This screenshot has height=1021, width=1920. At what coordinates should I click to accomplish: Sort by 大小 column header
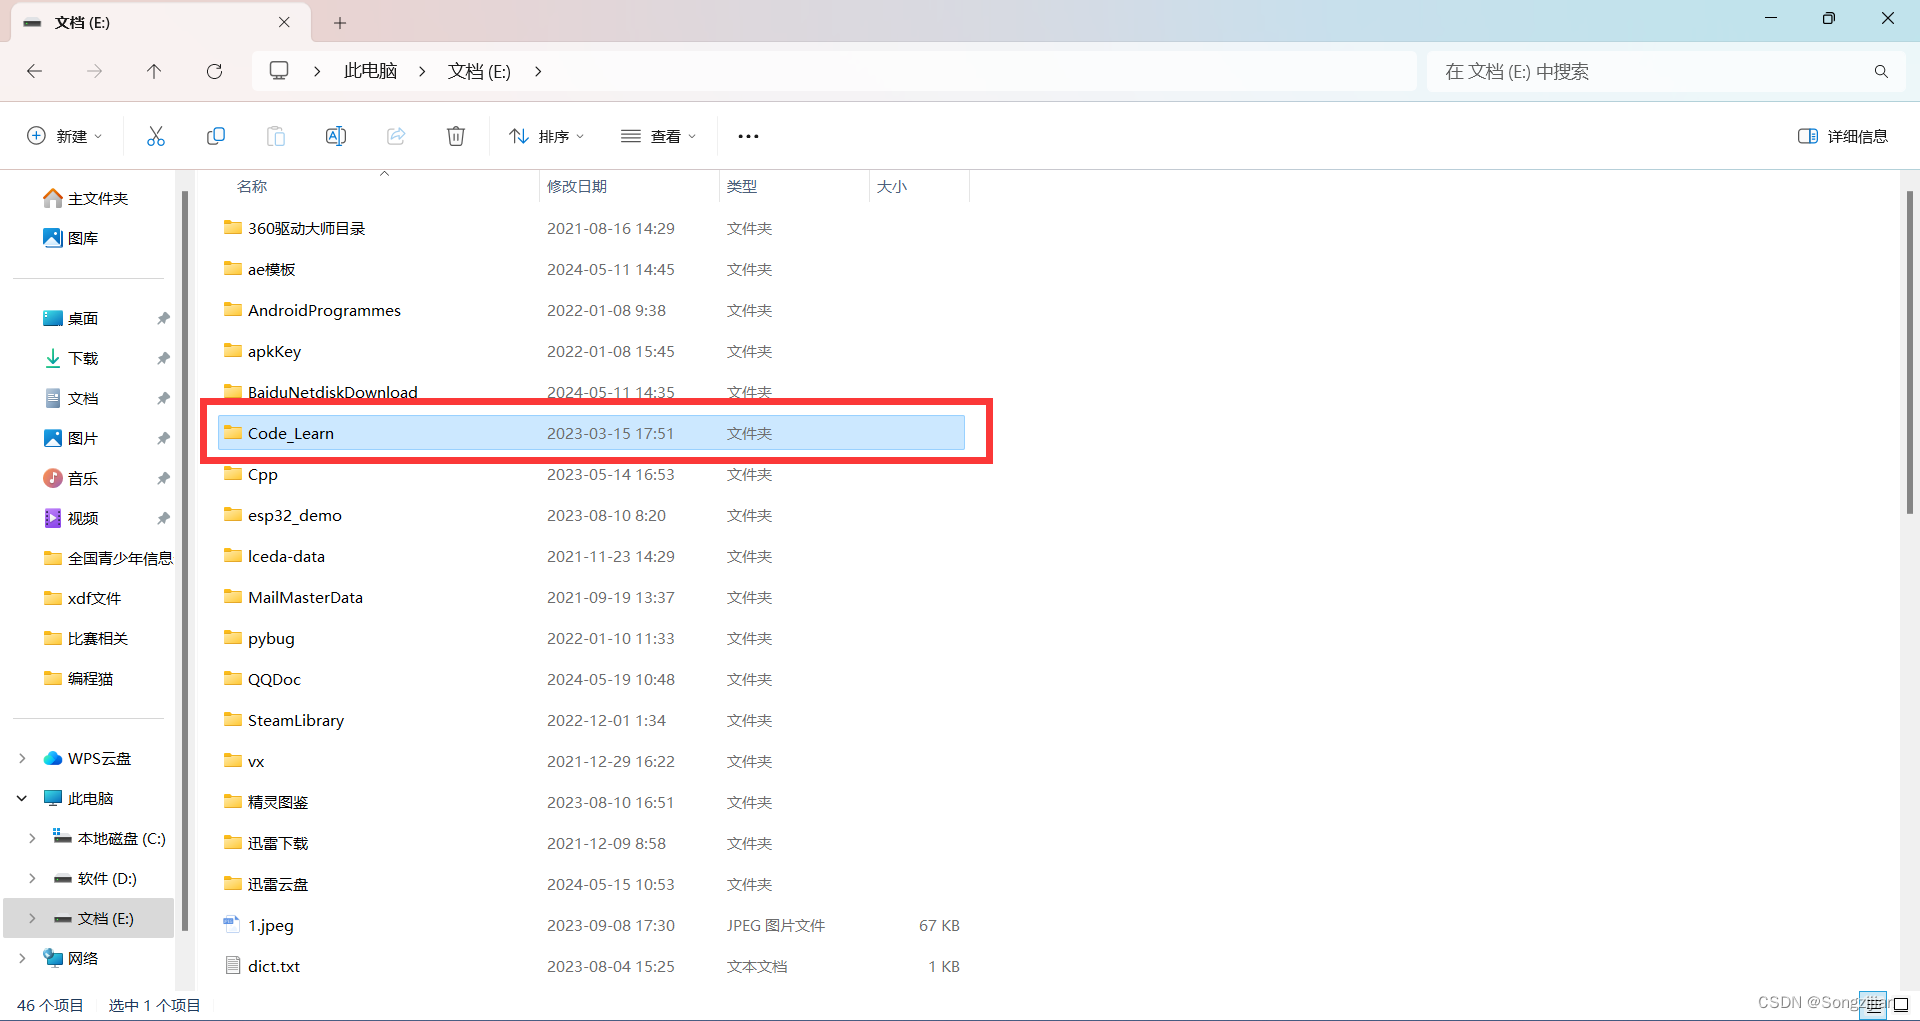[x=892, y=186]
